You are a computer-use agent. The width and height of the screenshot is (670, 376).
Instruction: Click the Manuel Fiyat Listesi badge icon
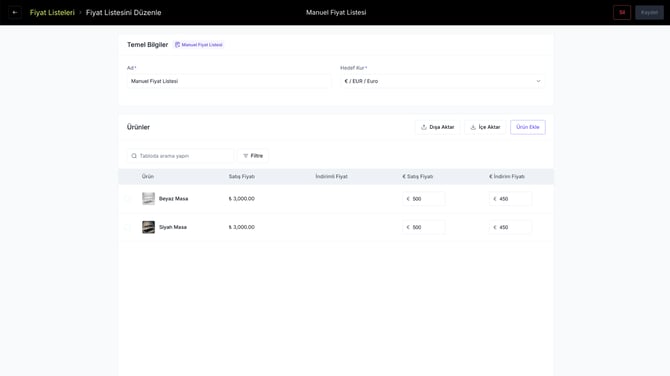(x=177, y=44)
